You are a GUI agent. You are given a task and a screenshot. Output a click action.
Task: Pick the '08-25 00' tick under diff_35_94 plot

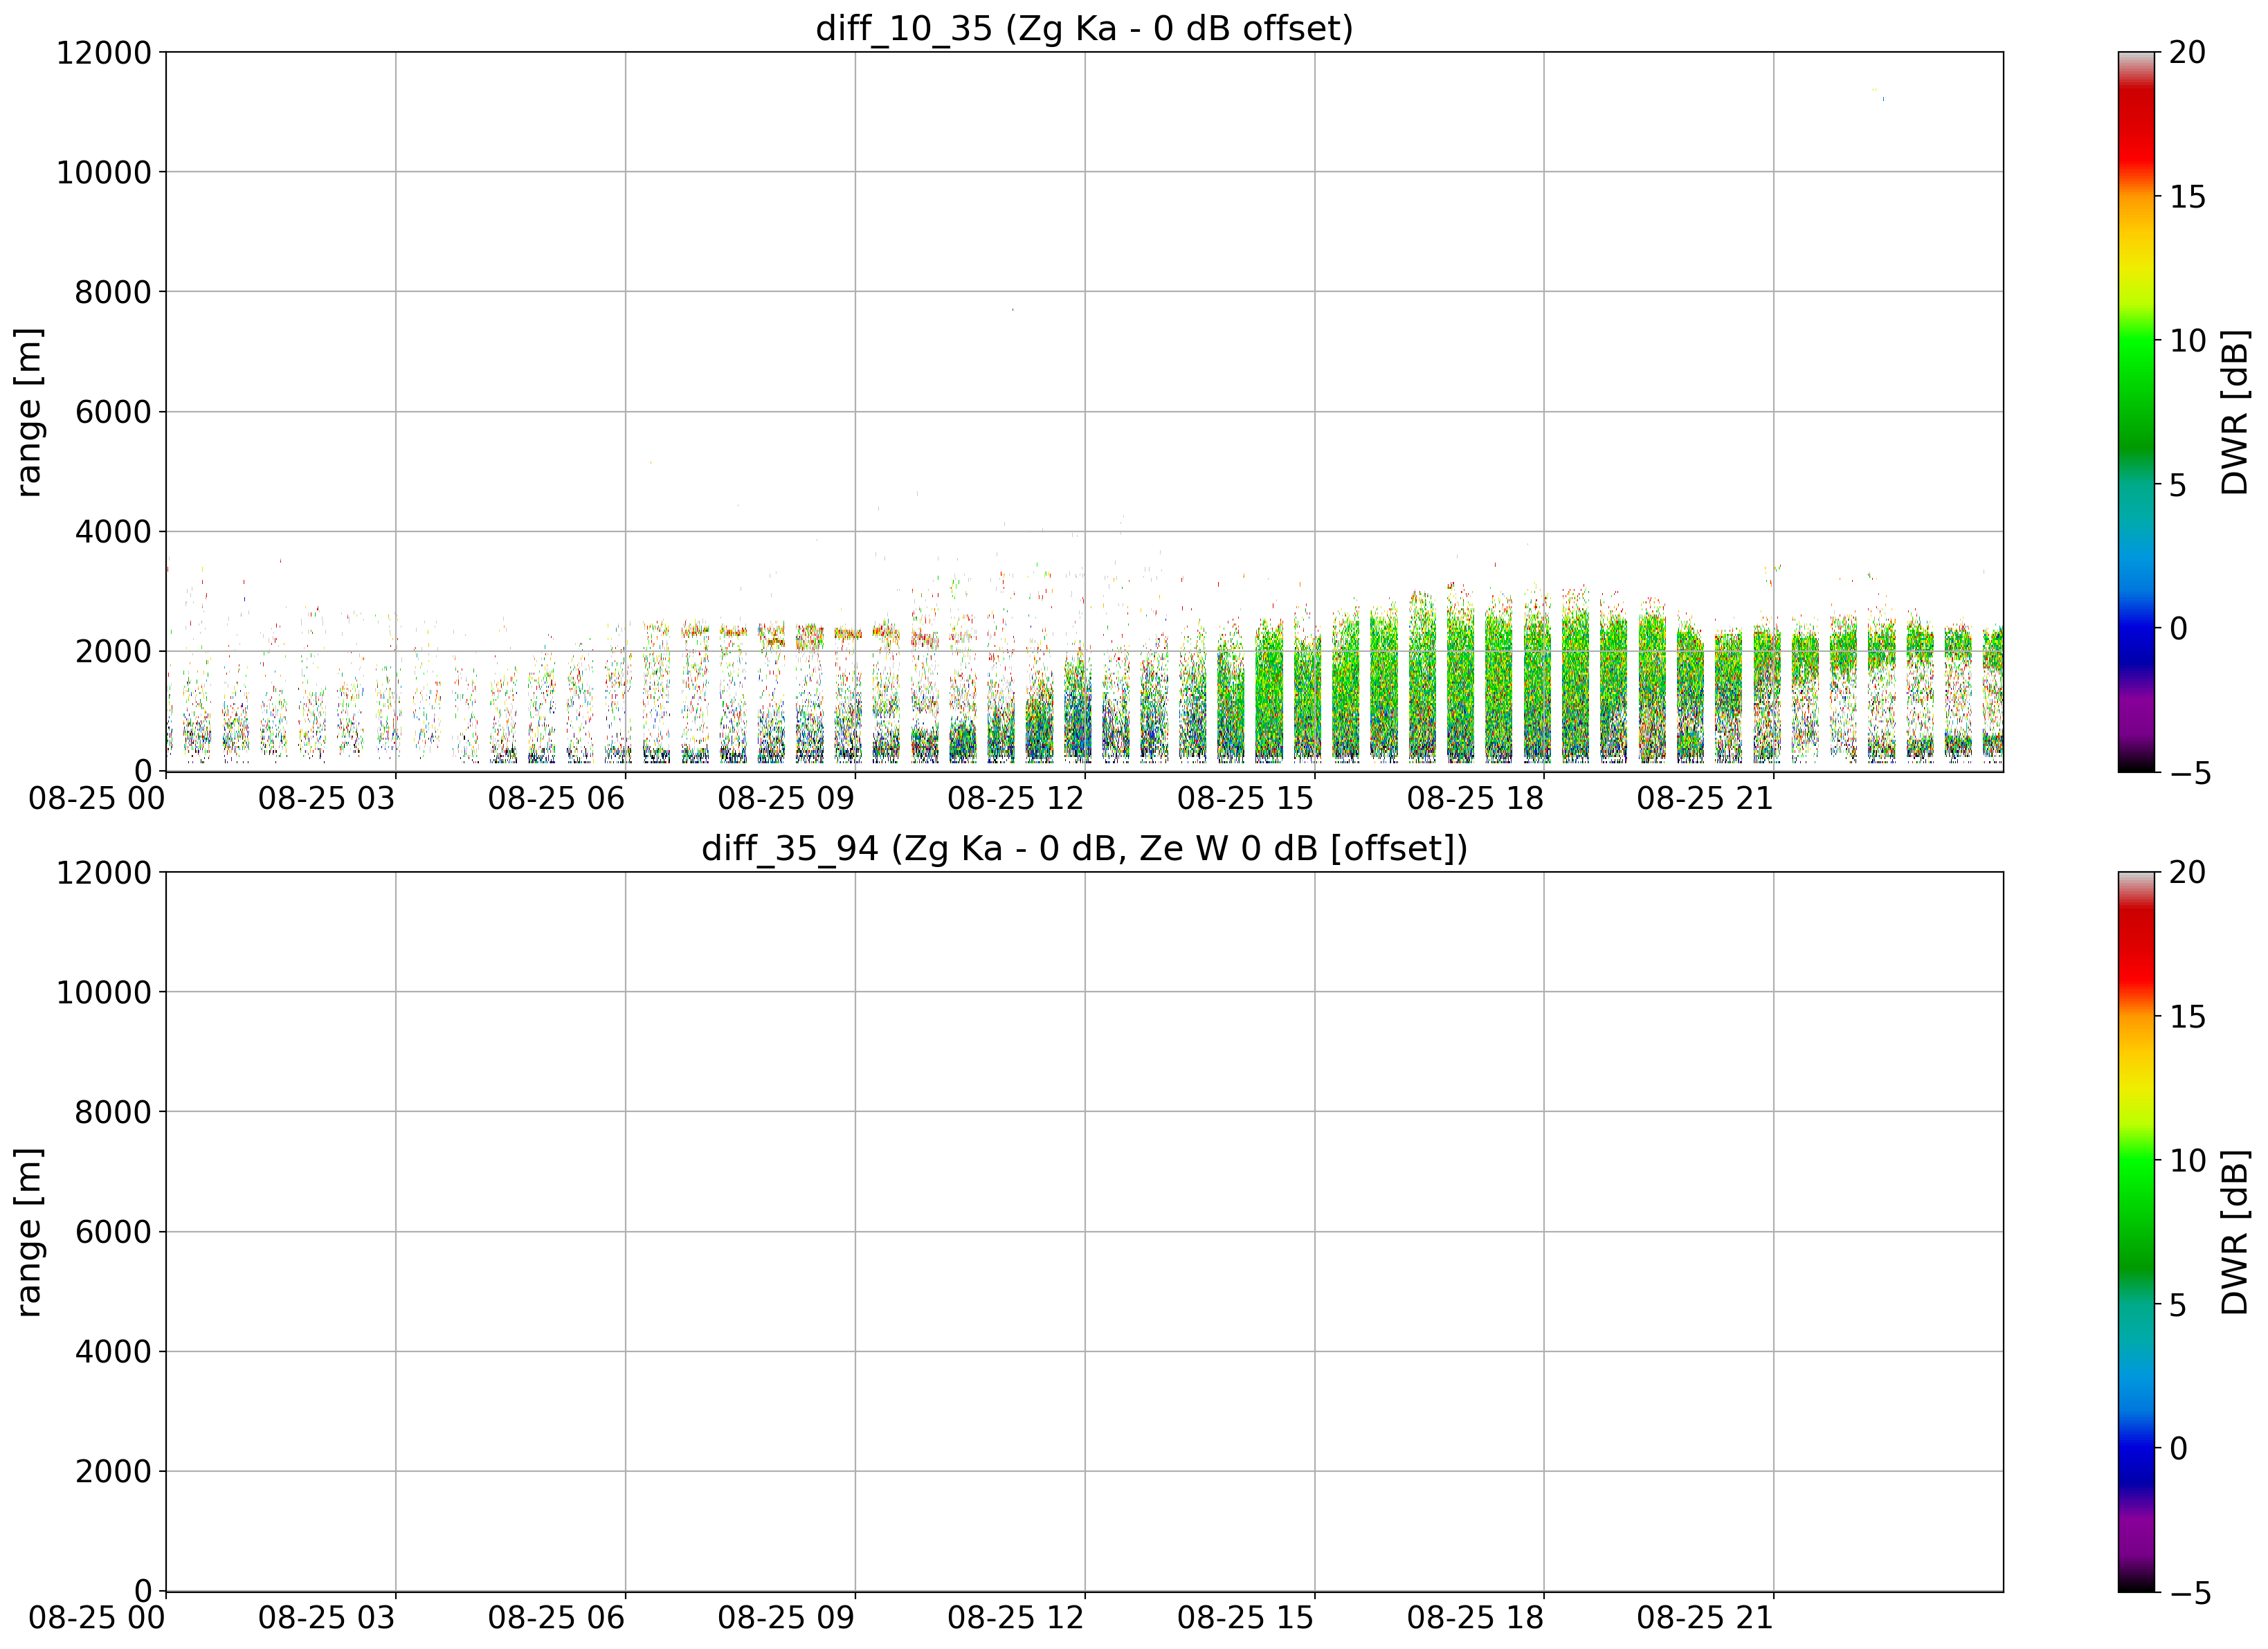click(x=97, y=1618)
